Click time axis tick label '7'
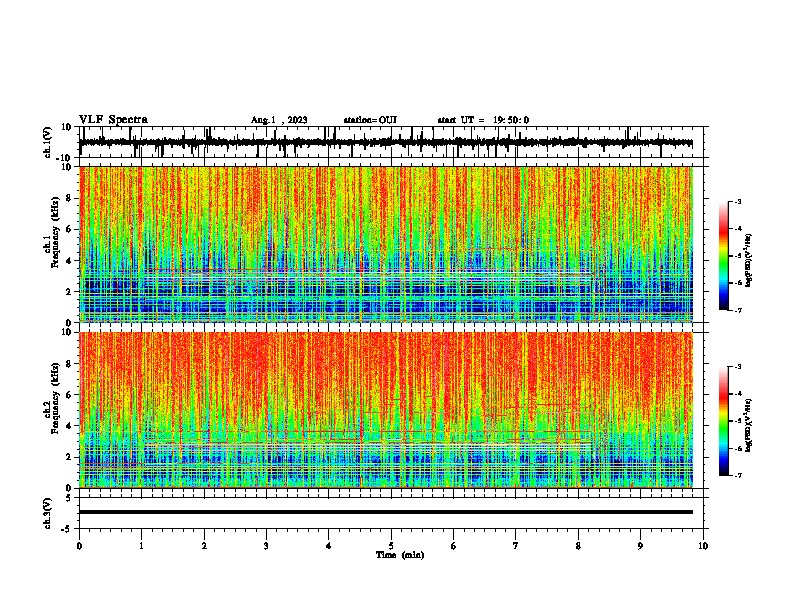This screenshot has width=792, height=612. tap(516, 546)
